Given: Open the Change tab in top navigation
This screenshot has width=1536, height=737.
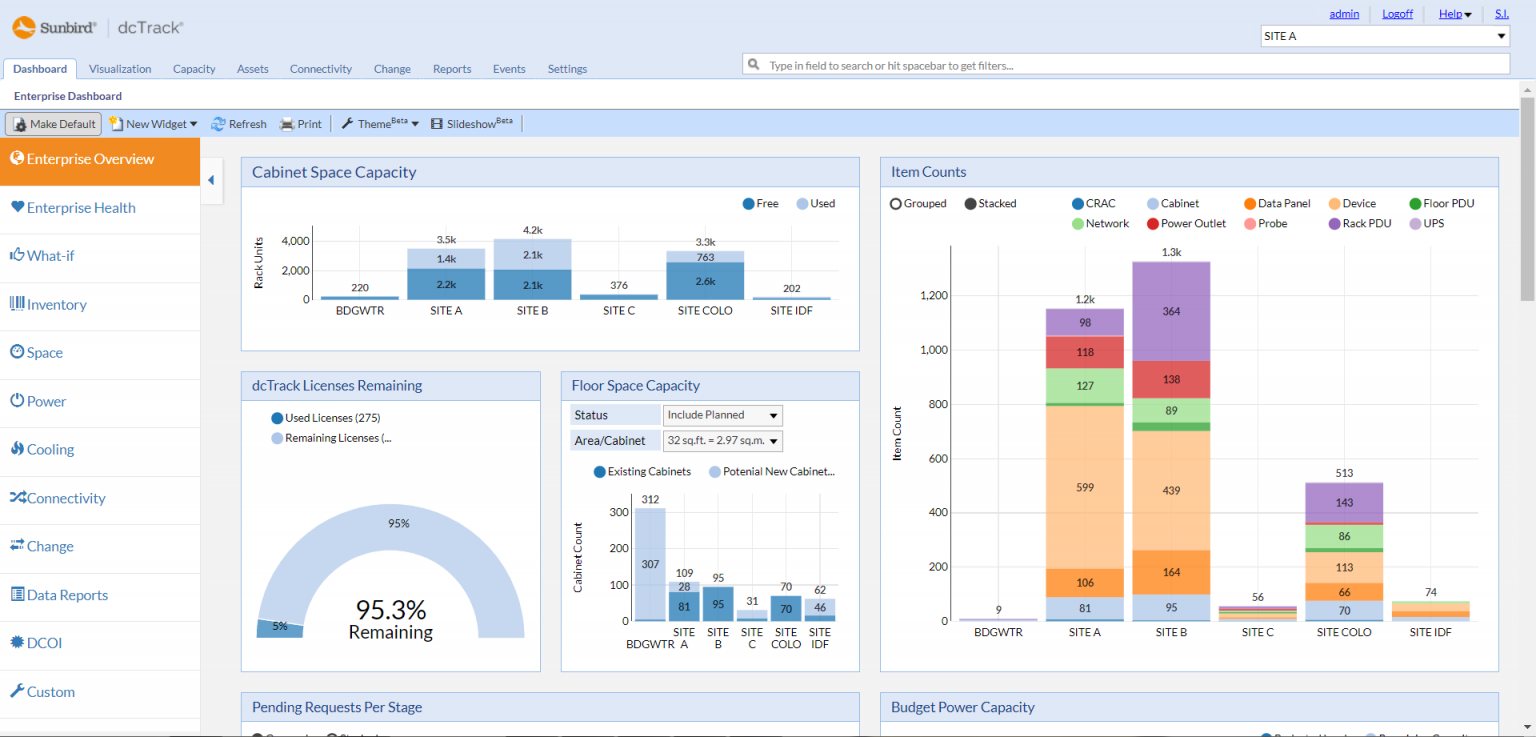Looking at the screenshot, I should [392, 69].
